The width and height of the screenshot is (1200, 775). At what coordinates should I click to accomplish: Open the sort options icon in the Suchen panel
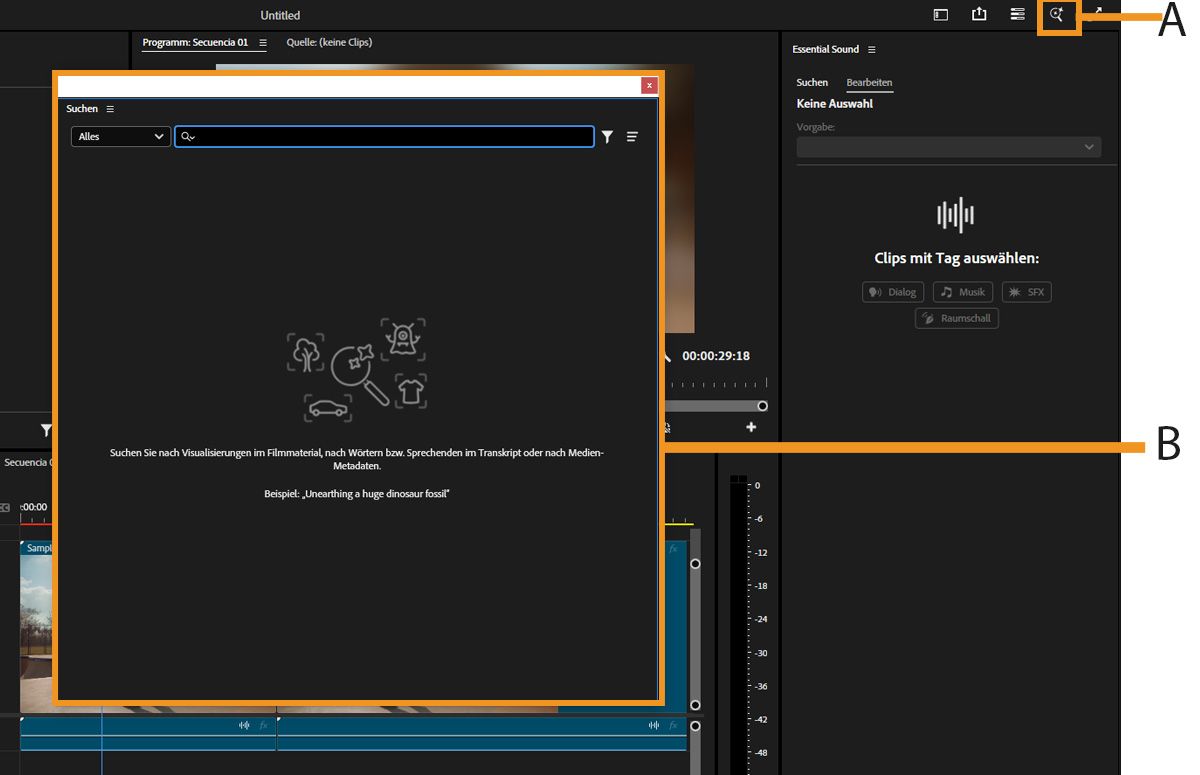point(632,137)
